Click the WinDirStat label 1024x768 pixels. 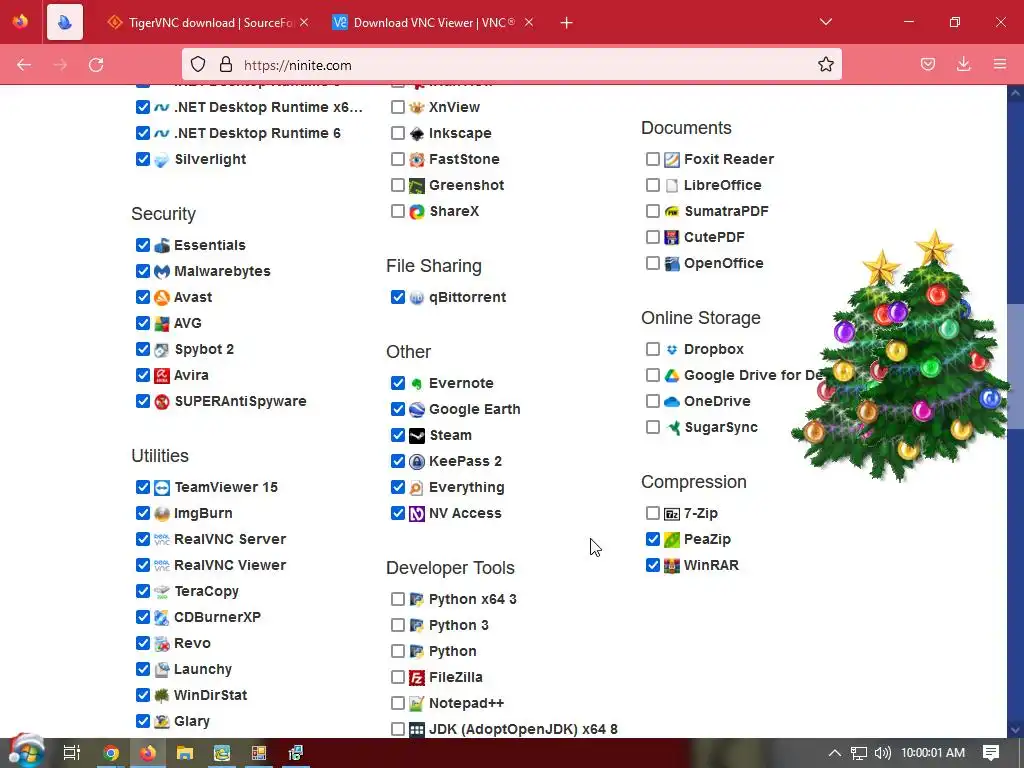point(210,696)
